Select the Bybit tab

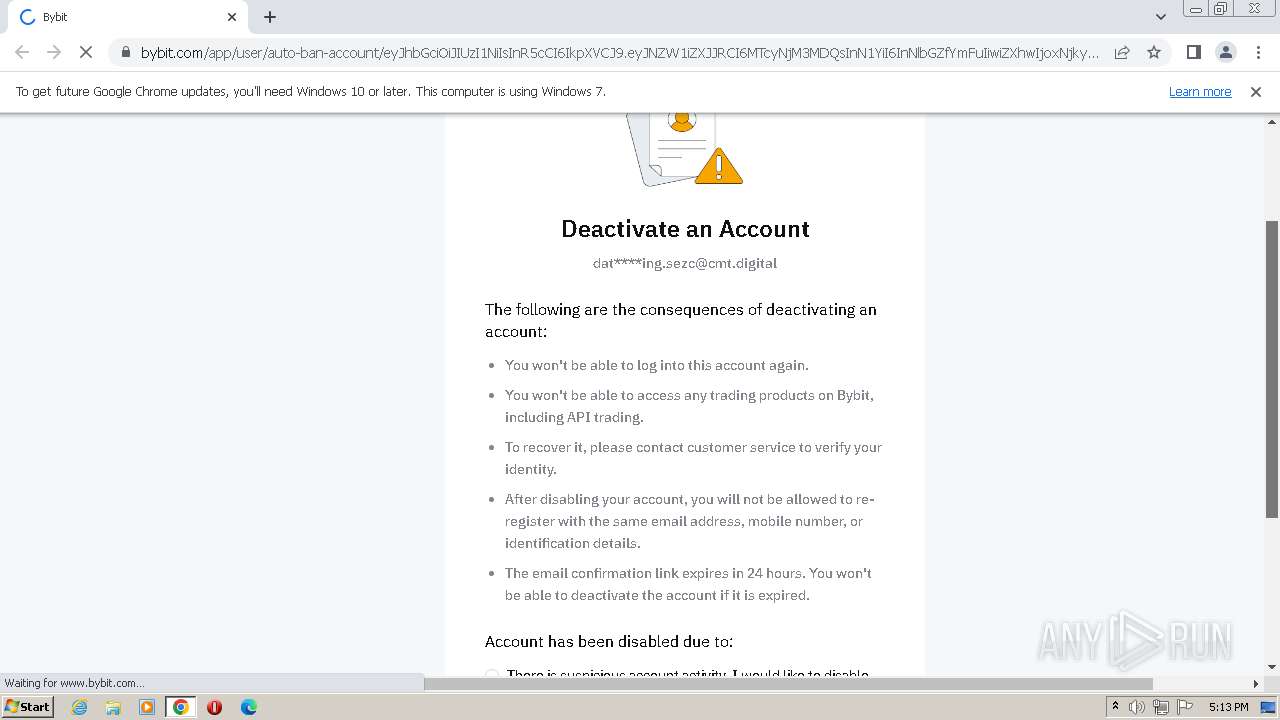point(128,17)
